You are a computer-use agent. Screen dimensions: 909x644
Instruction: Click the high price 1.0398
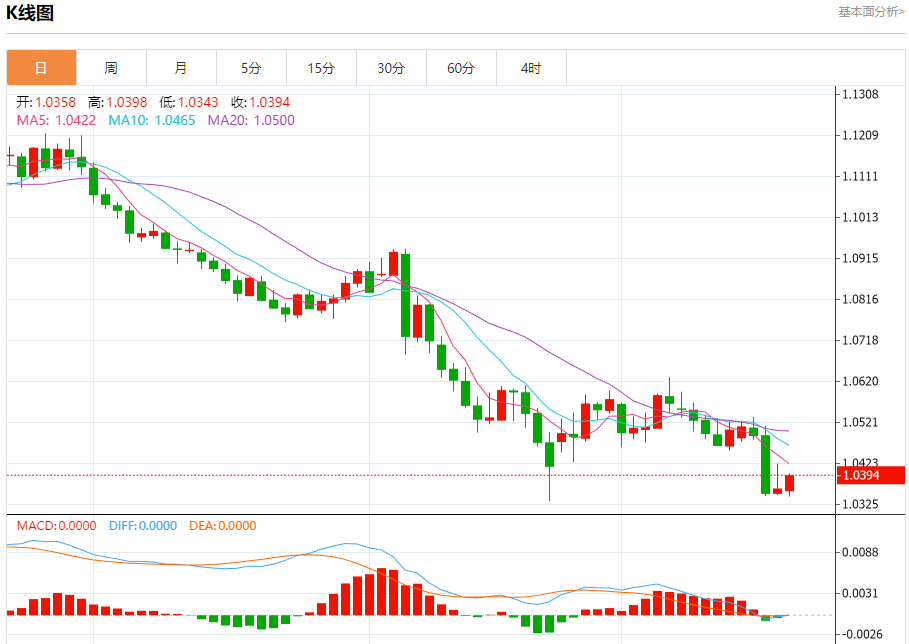tap(127, 103)
